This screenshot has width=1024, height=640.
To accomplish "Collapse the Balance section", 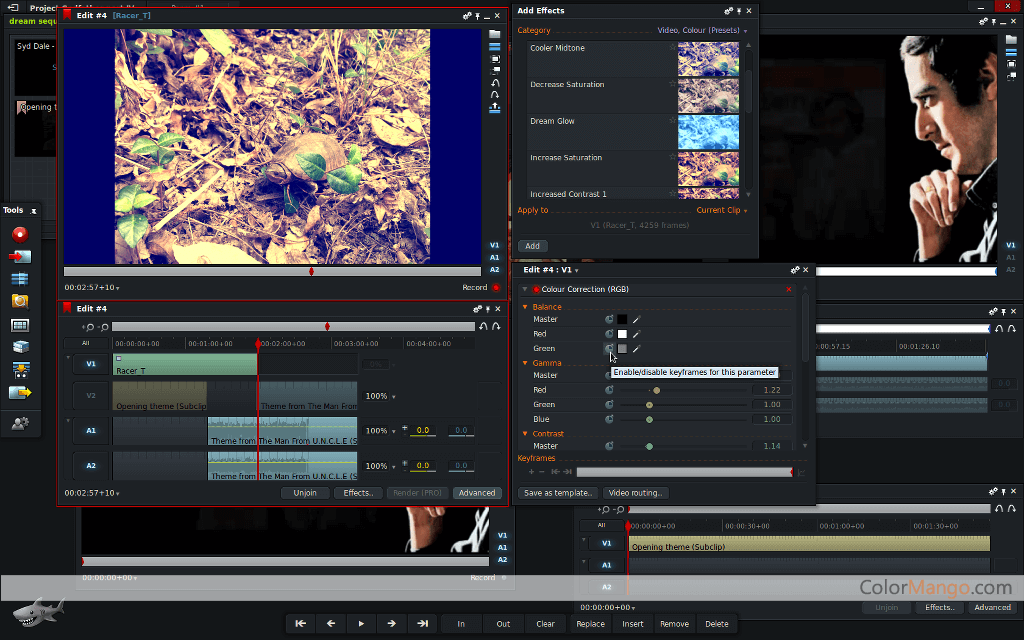I will click(x=524, y=307).
